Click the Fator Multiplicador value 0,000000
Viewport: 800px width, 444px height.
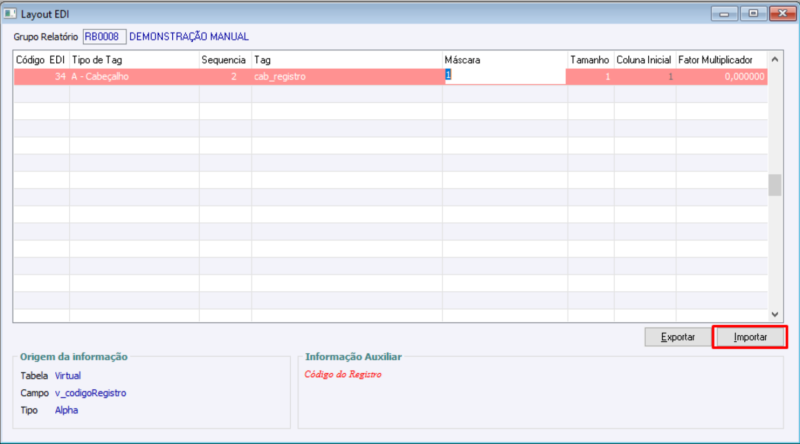coord(744,77)
